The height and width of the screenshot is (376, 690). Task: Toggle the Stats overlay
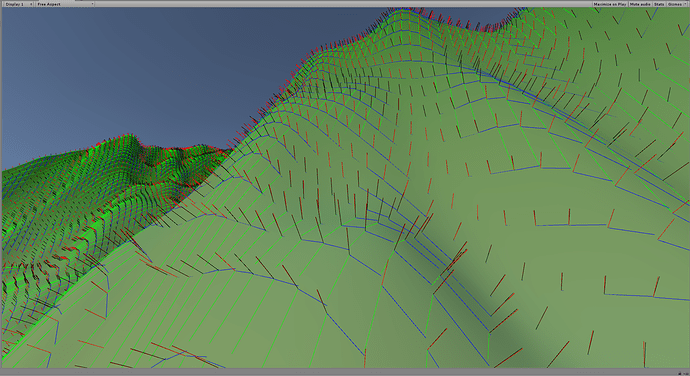[x=659, y=4]
